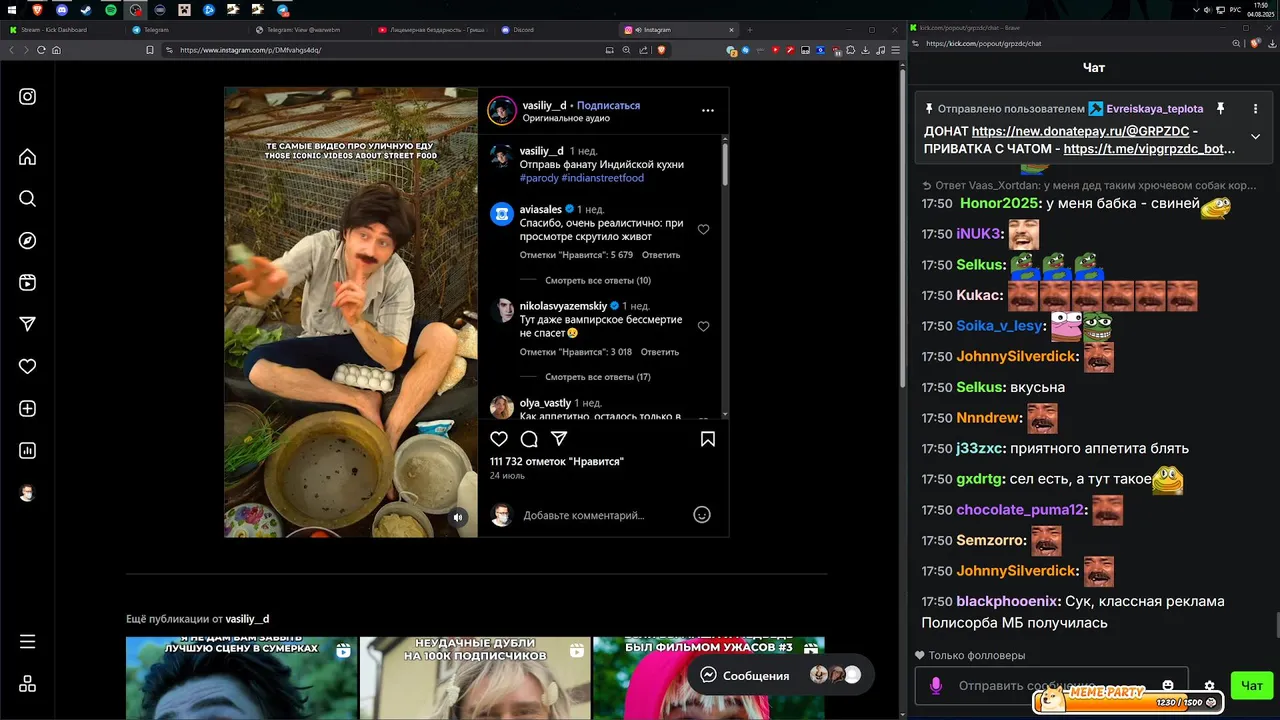Expand all 17 replies to nikolasvyazemskiy comment

598,377
